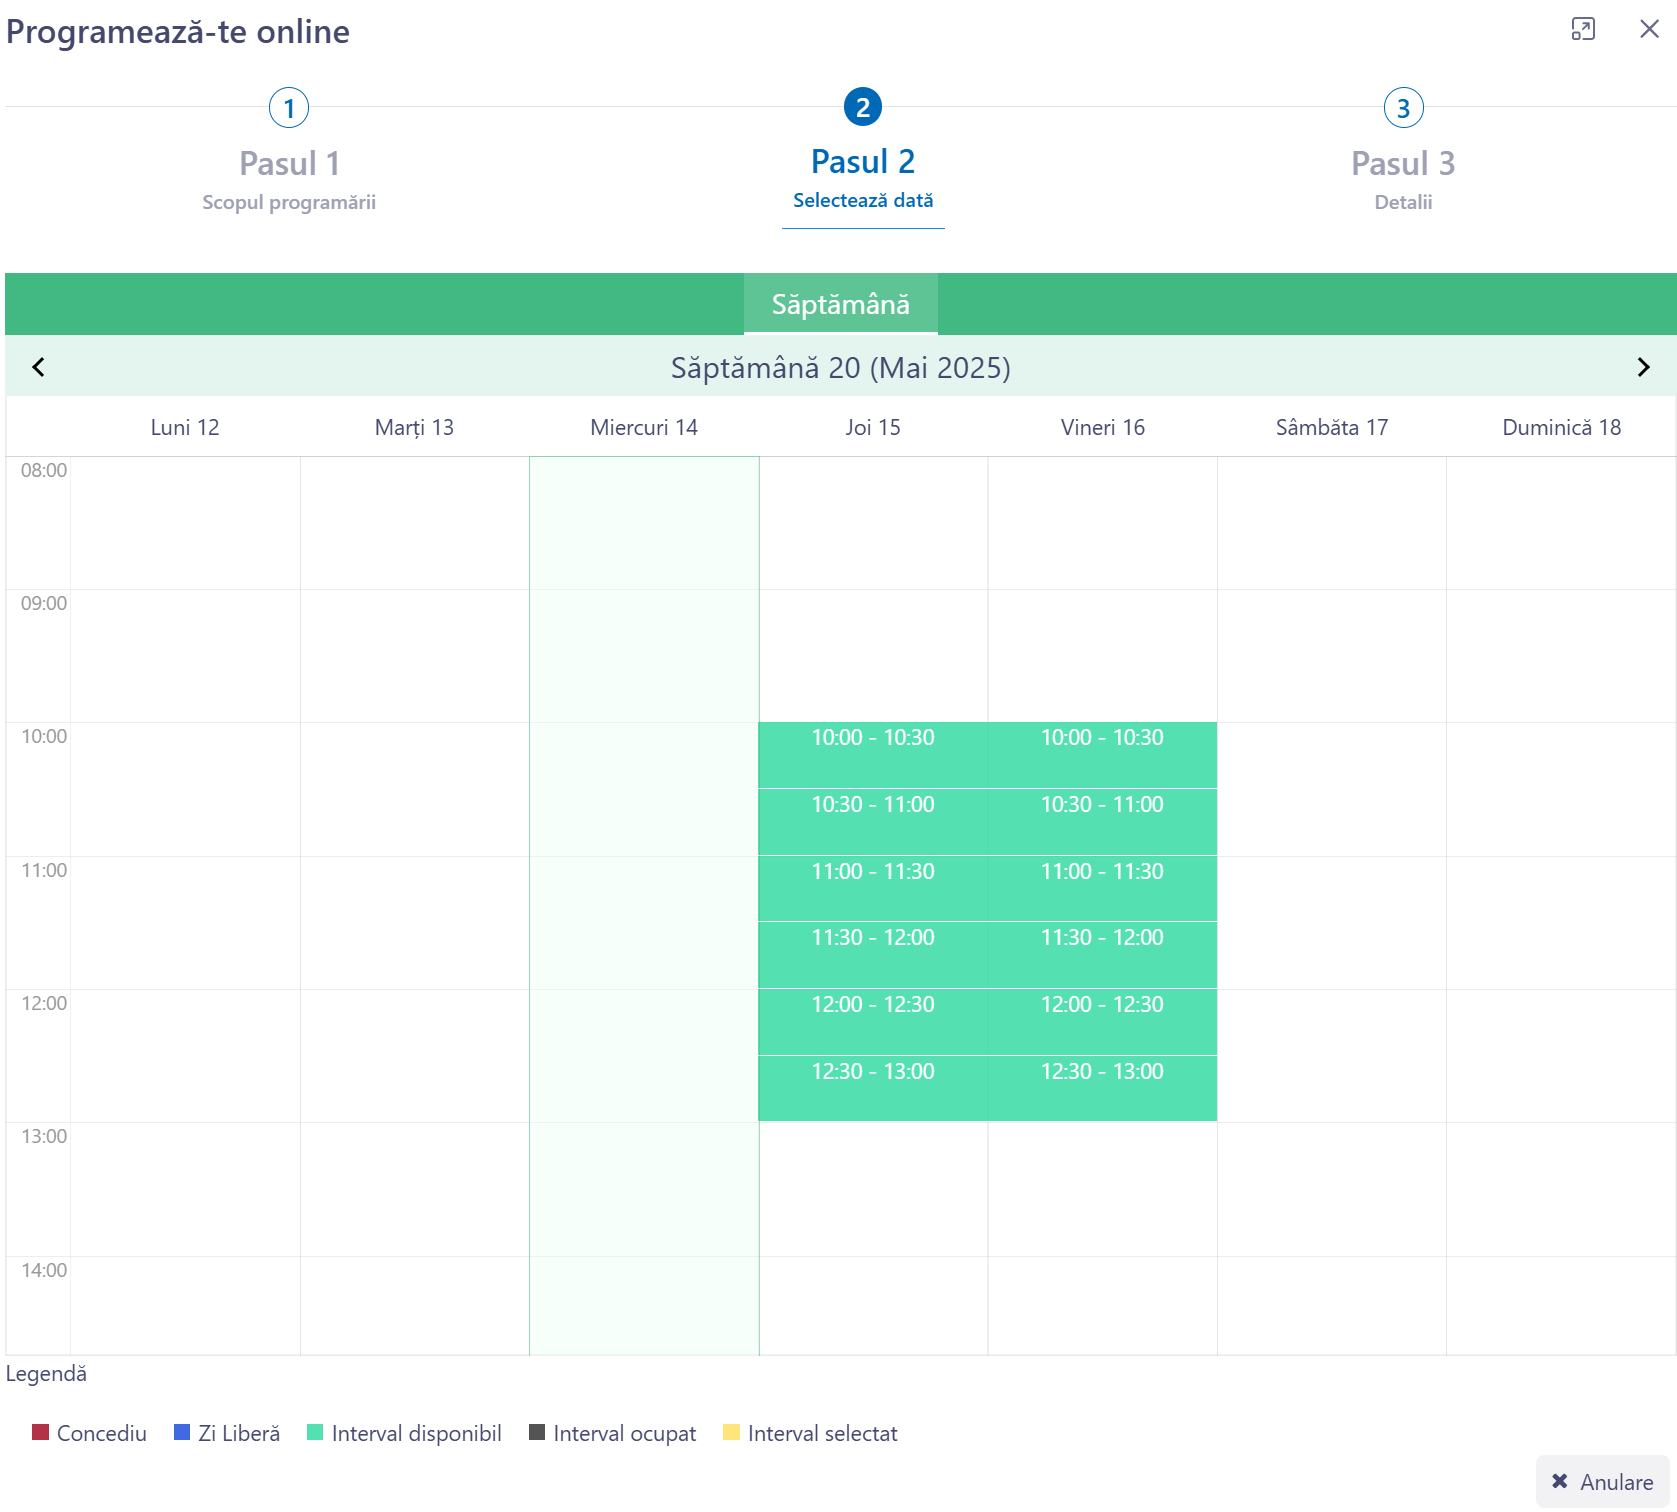Book Friday 10:30 - 11:00 slot
The height and width of the screenshot is (1512, 1677).
[1102, 821]
